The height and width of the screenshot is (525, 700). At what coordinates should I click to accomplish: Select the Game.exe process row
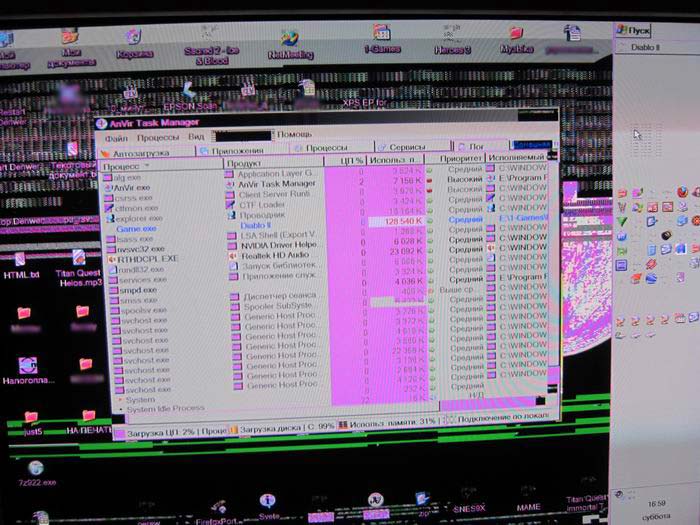133,228
